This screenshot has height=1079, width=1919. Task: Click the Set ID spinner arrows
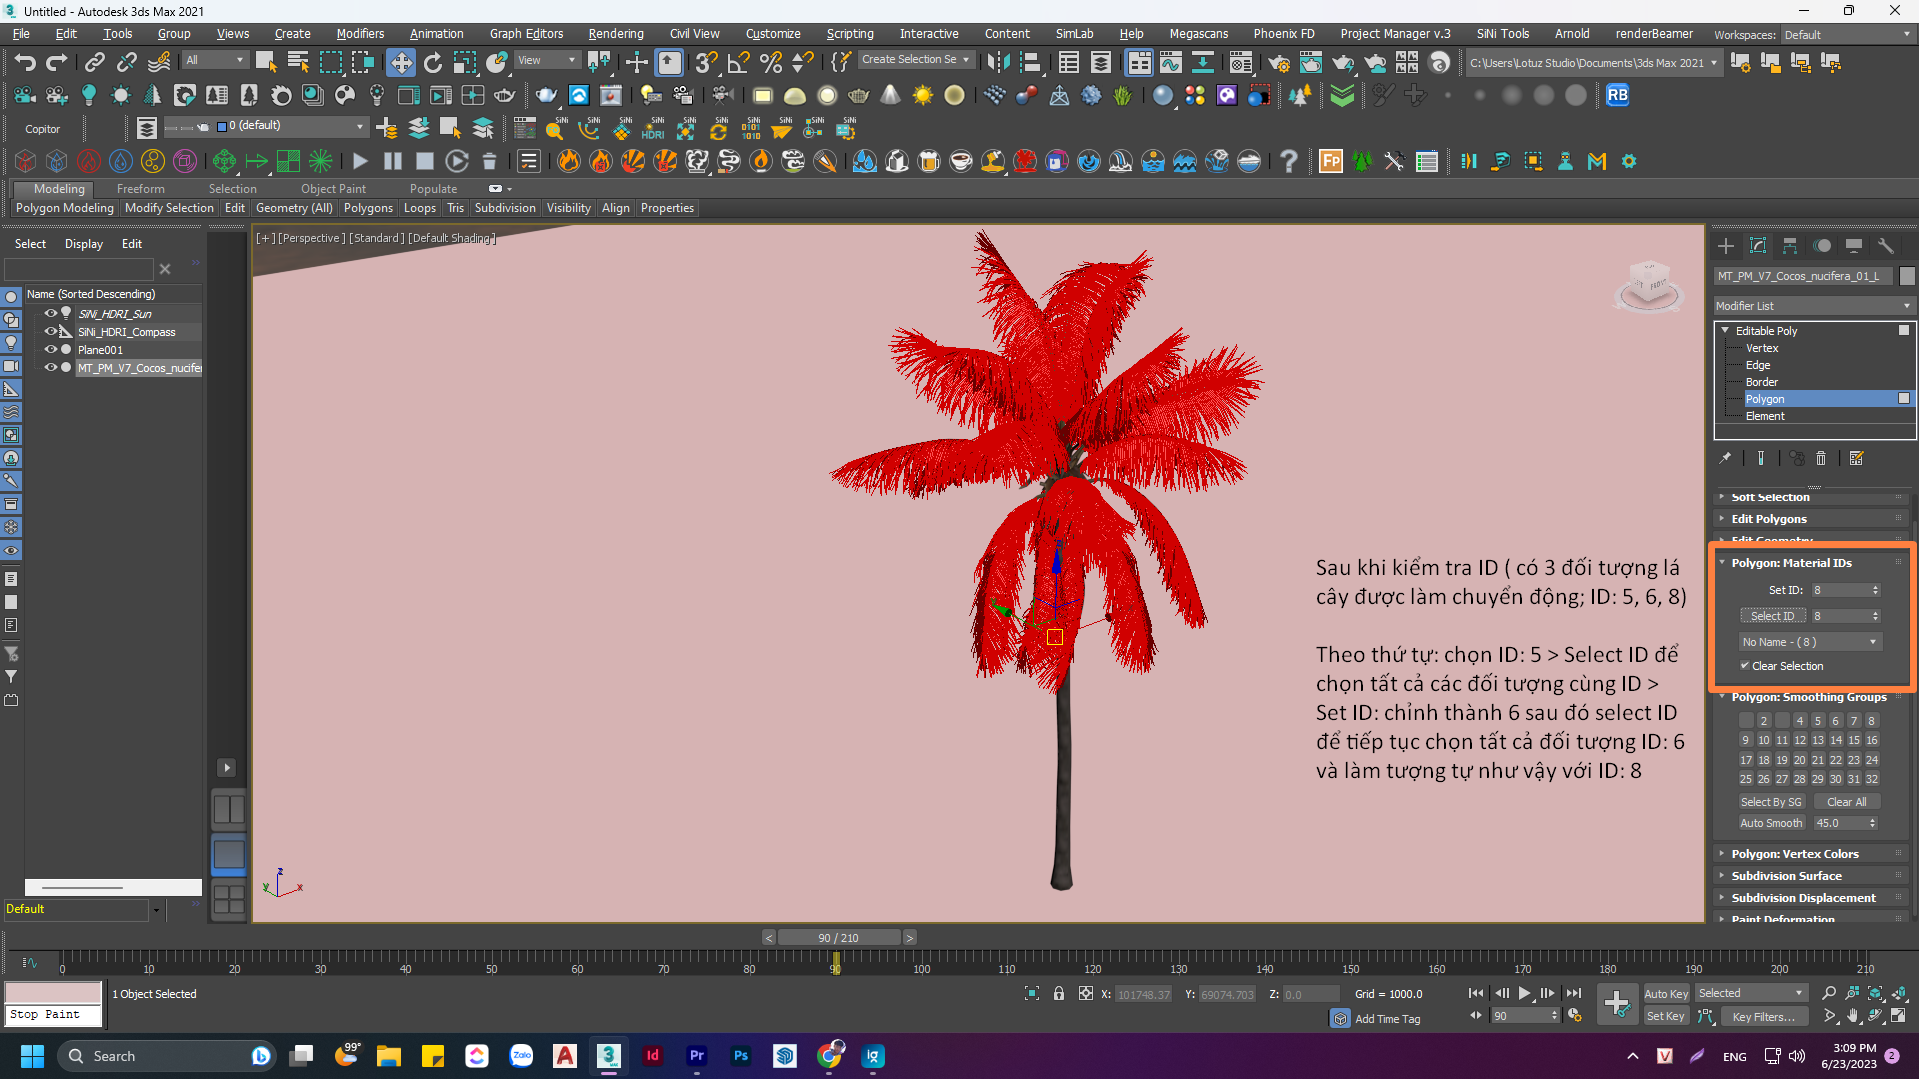coord(1876,590)
